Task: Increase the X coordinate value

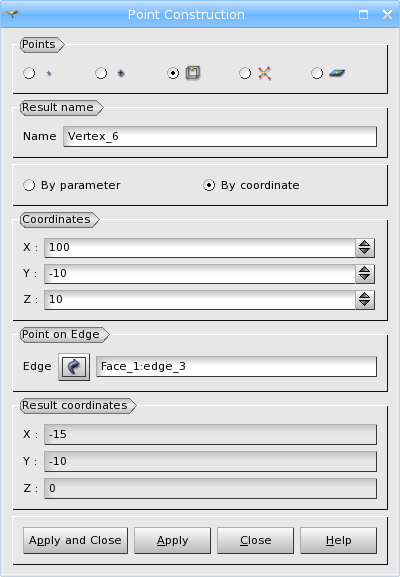Action: [365, 243]
